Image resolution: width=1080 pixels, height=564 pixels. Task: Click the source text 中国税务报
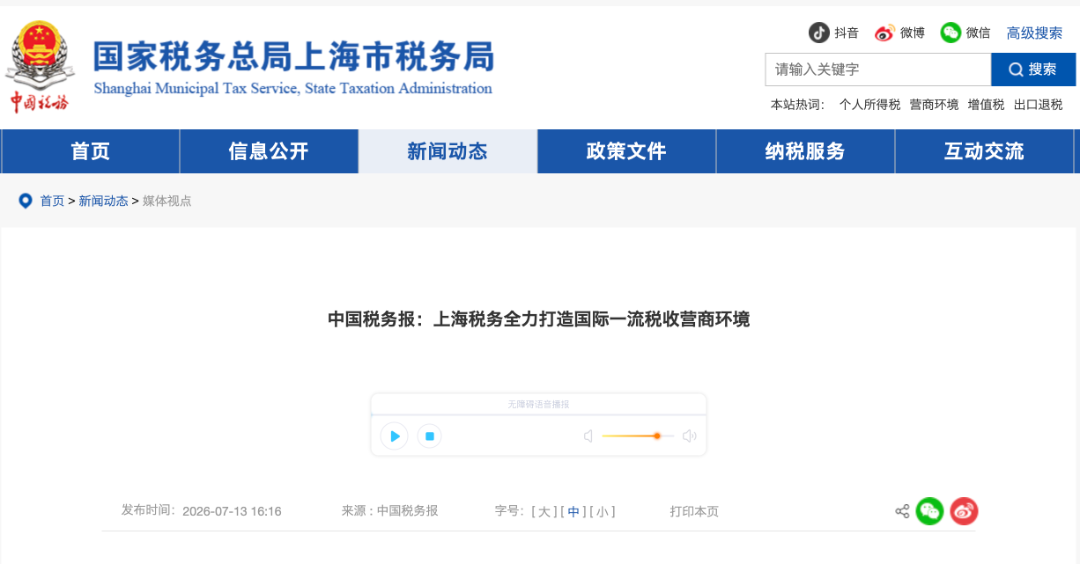pos(407,511)
